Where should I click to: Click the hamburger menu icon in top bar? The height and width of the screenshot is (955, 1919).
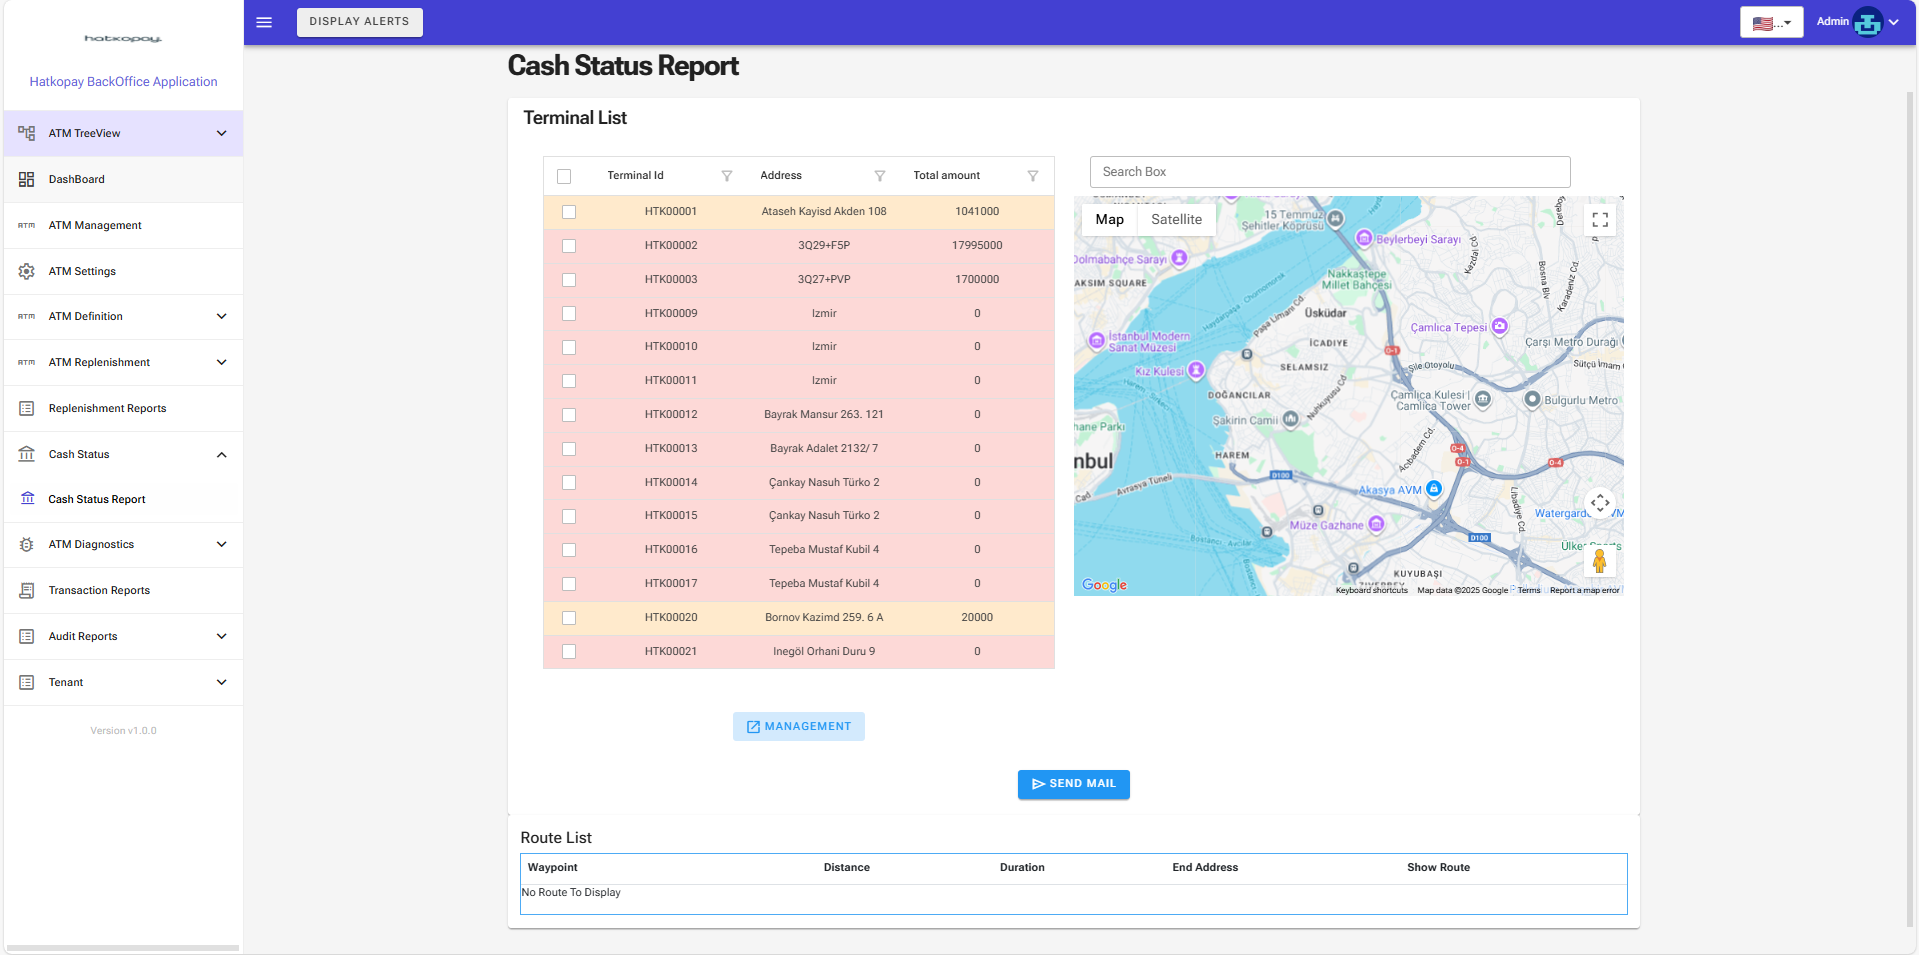[264, 22]
